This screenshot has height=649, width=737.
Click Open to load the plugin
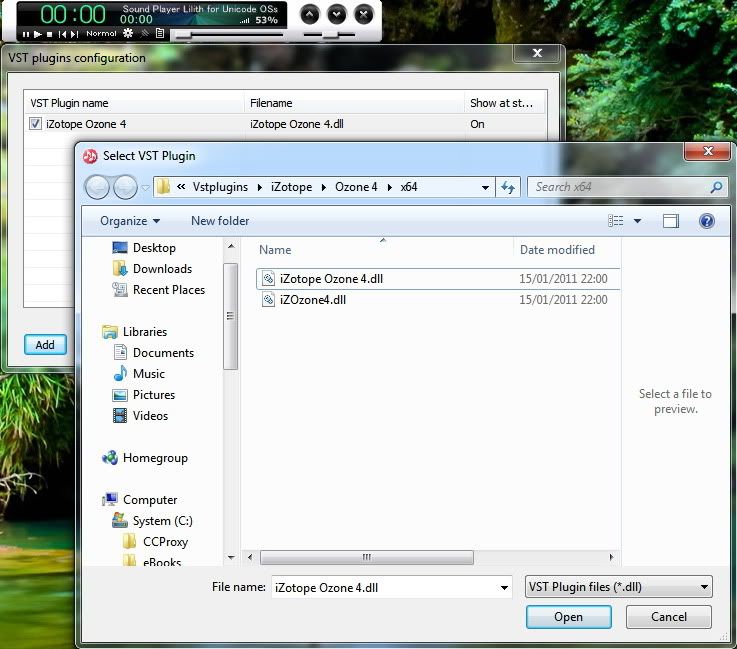pyautogui.click(x=569, y=617)
